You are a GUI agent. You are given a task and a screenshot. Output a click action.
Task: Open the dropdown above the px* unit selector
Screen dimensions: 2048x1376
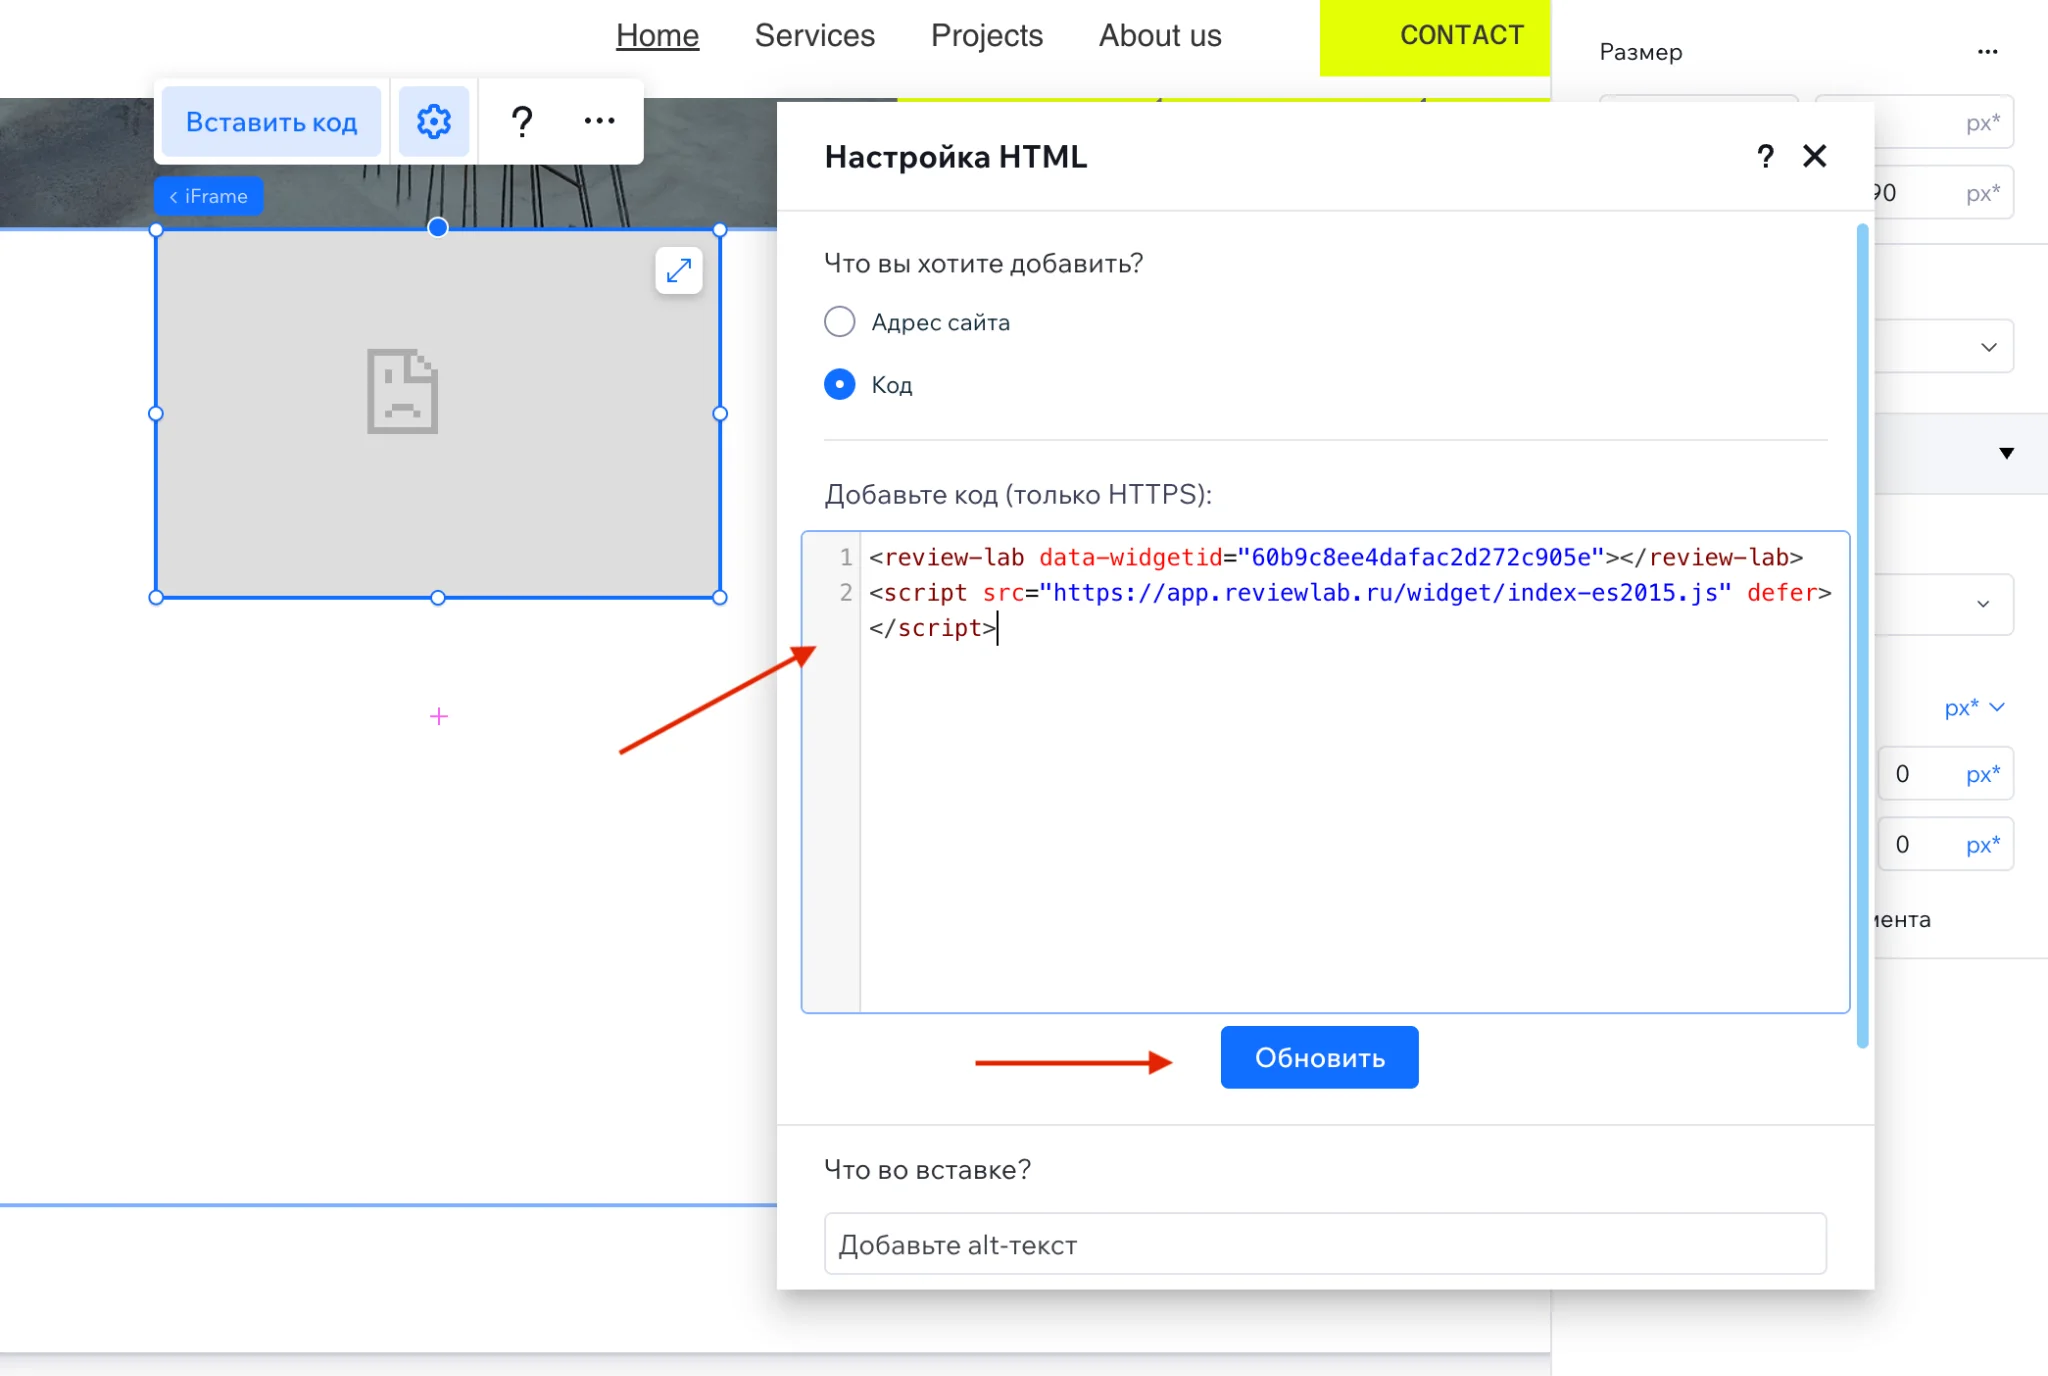pos(1946,604)
